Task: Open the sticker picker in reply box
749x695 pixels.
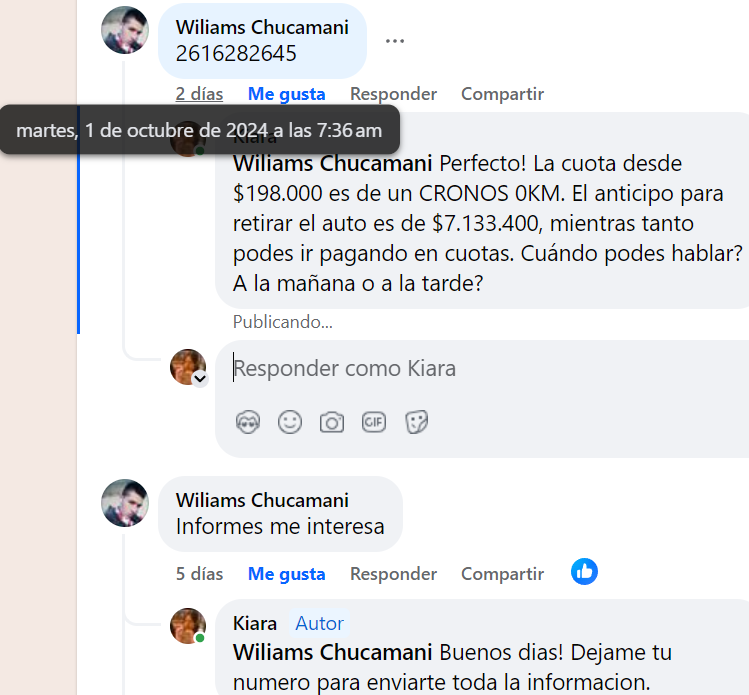Action: (x=416, y=422)
